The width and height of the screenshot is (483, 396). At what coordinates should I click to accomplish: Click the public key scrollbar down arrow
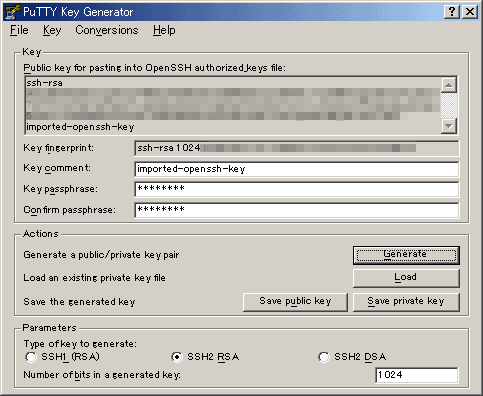pos(449,126)
